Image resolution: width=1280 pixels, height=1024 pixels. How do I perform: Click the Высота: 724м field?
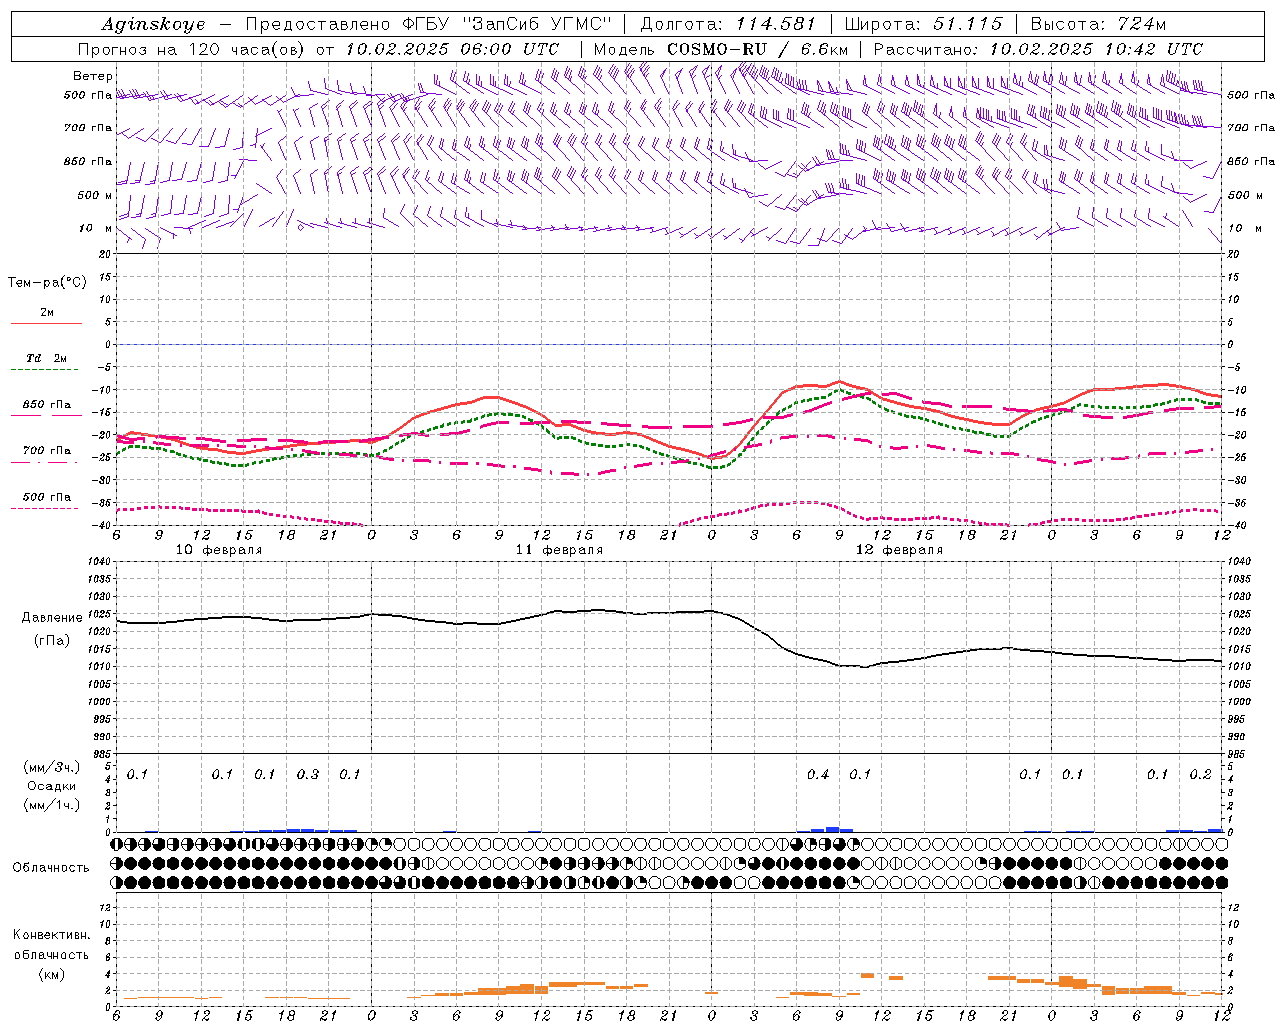coord(1098,24)
